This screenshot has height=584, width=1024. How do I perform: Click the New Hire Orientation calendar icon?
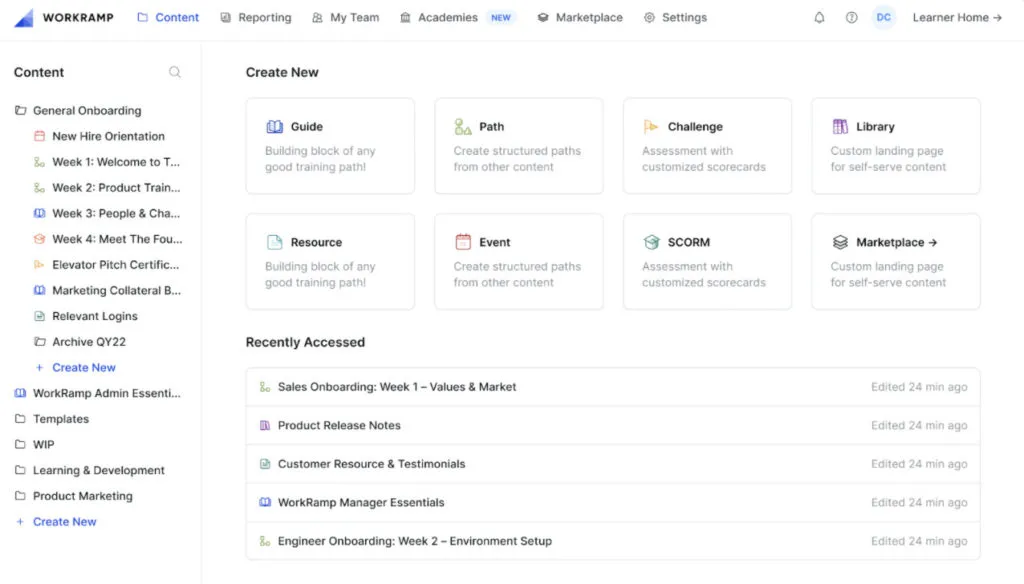[39, 136]
